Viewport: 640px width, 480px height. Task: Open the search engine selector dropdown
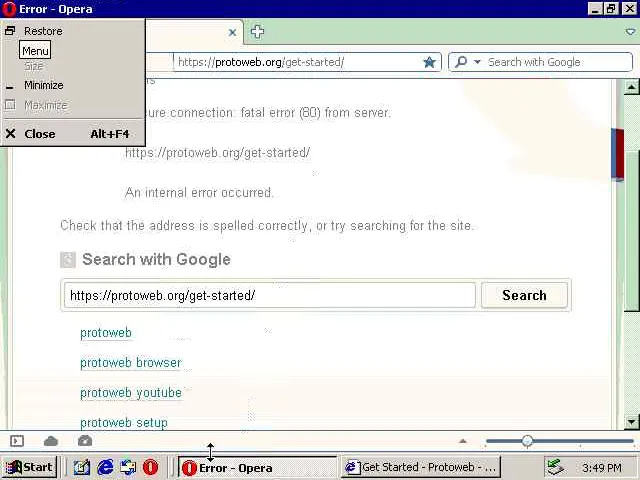pos(477,62)
